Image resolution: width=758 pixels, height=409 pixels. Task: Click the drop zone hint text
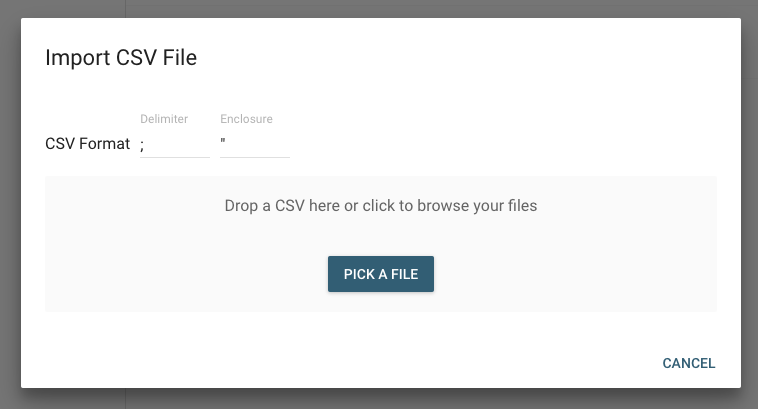pyautogui.click(x=381, y=205)
